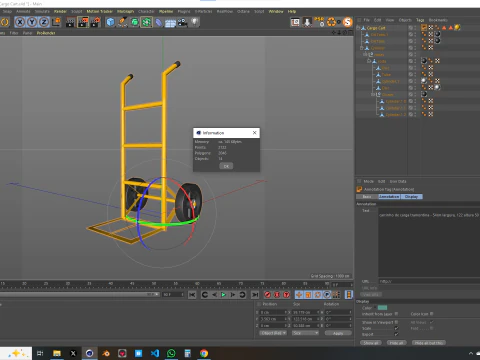Toggle the X axis lock

click(20, 22)
